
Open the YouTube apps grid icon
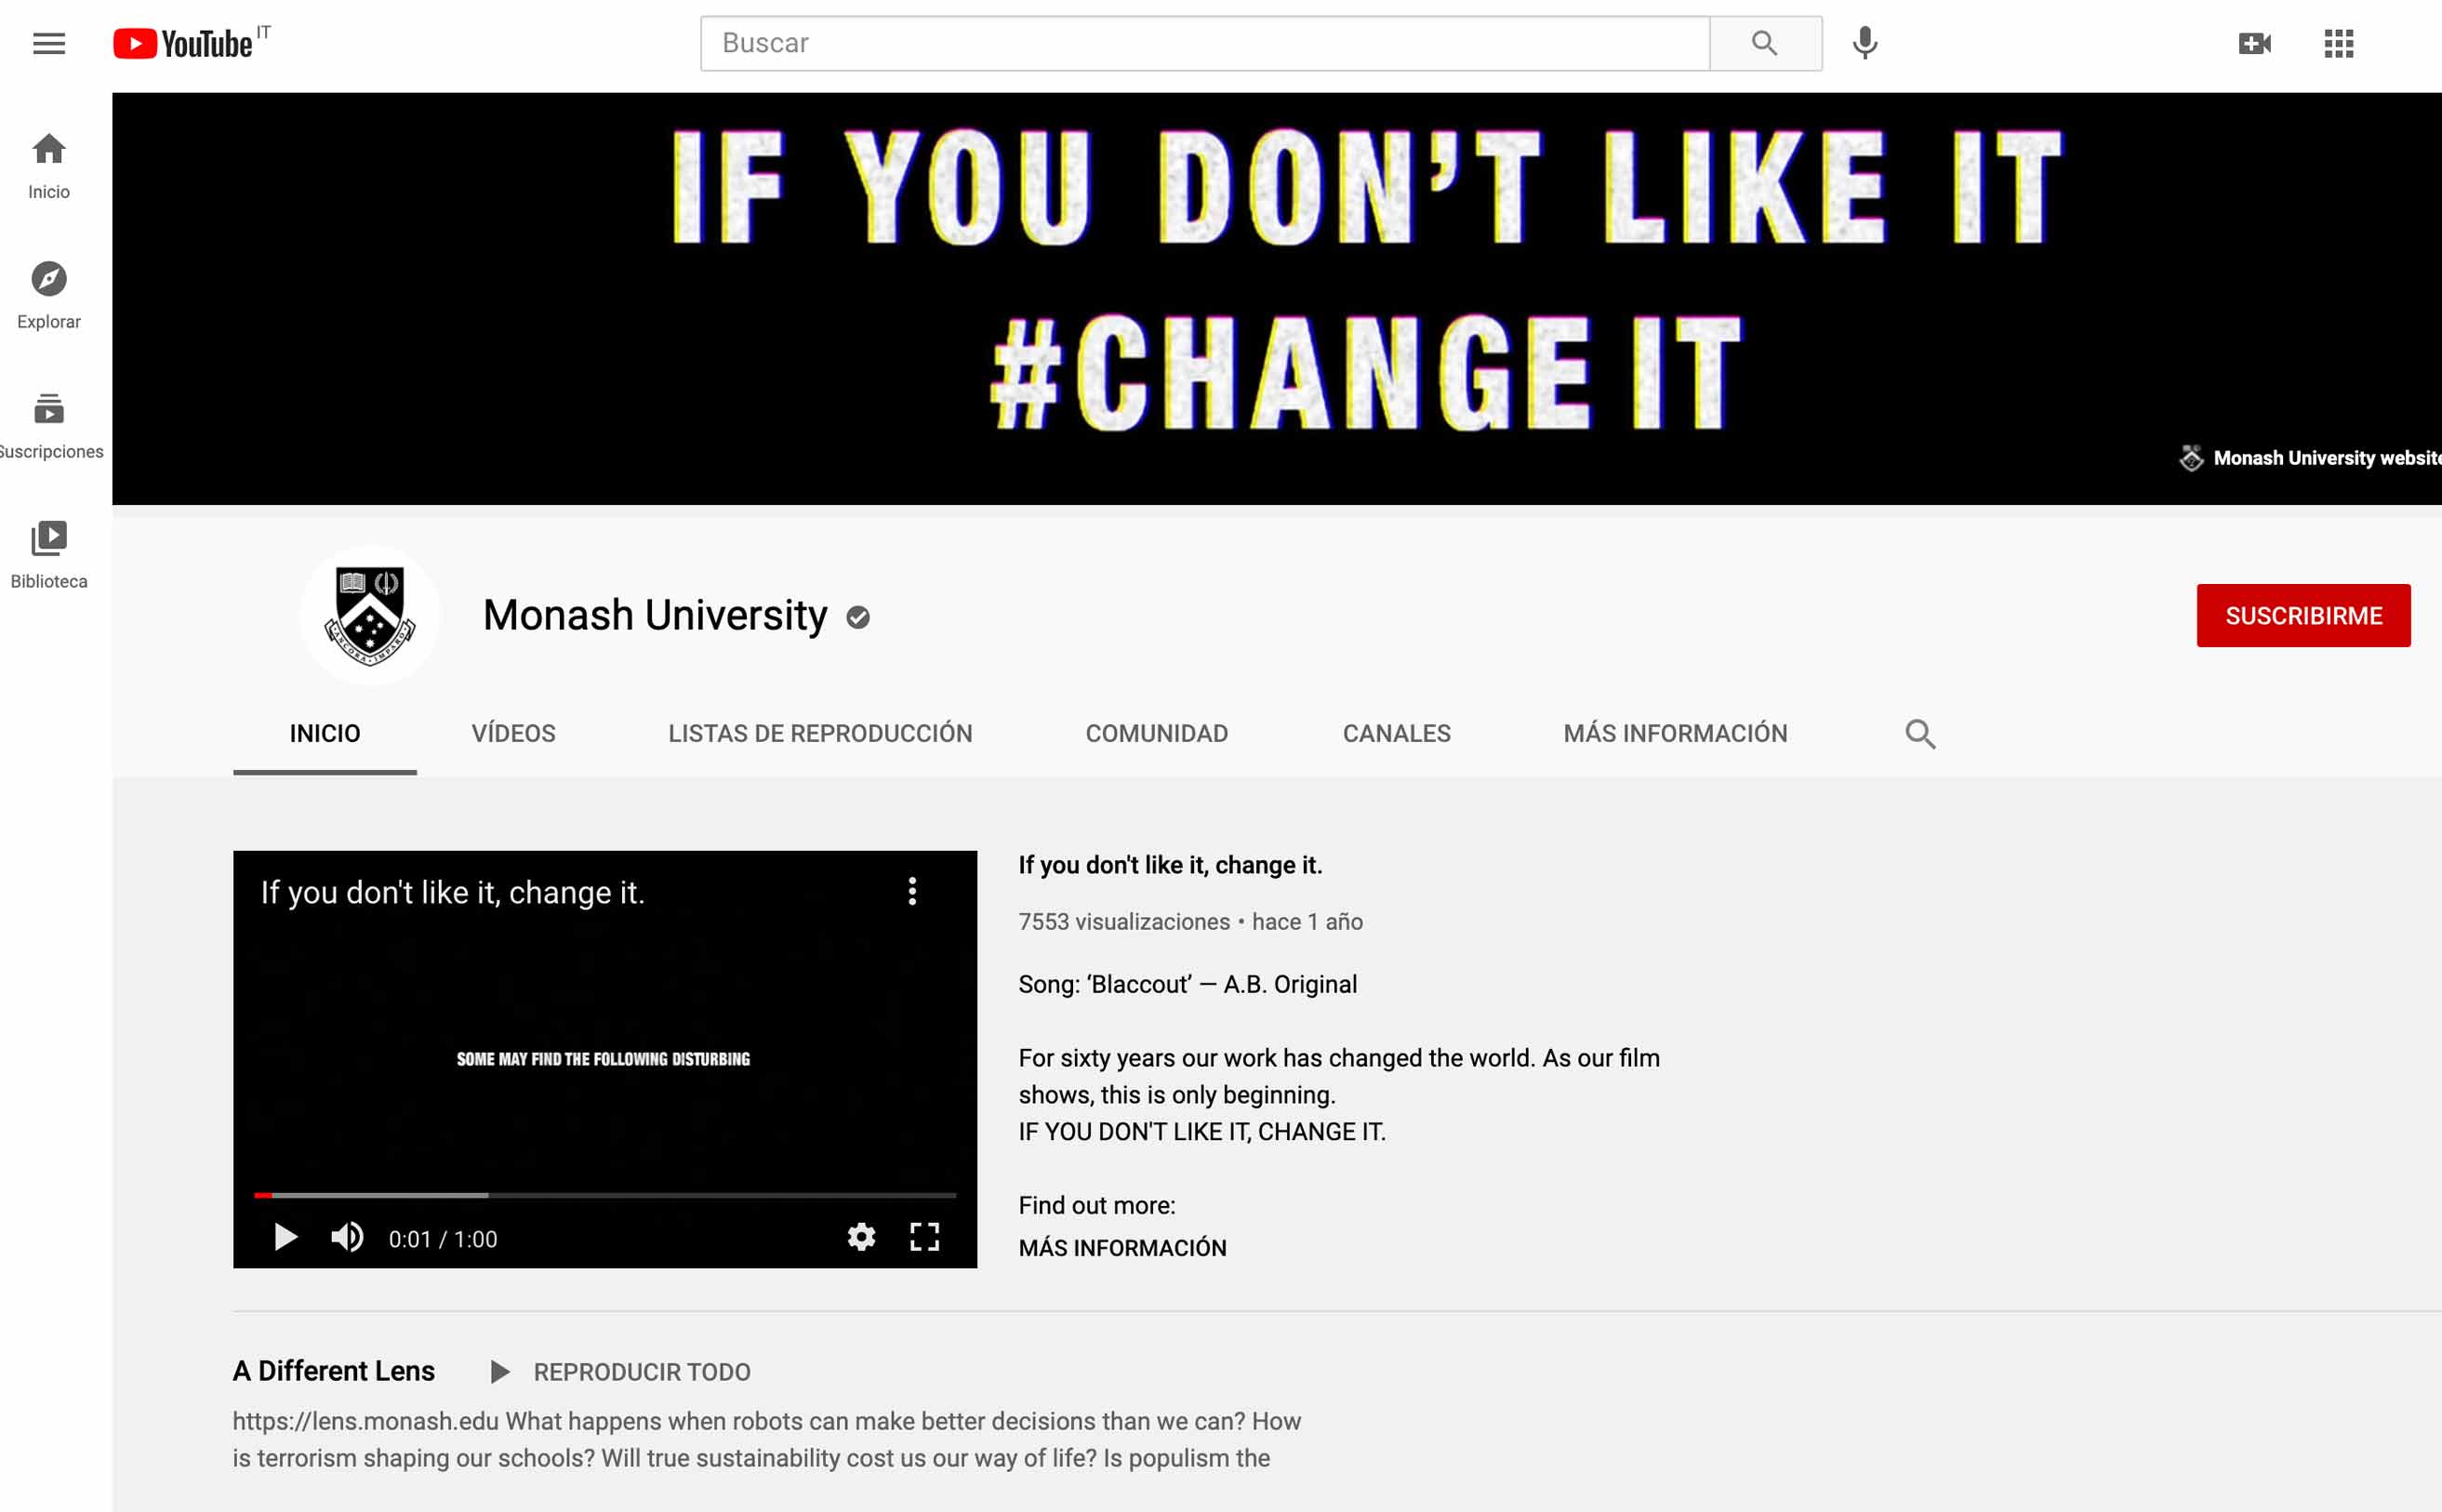pos(2338,43)
